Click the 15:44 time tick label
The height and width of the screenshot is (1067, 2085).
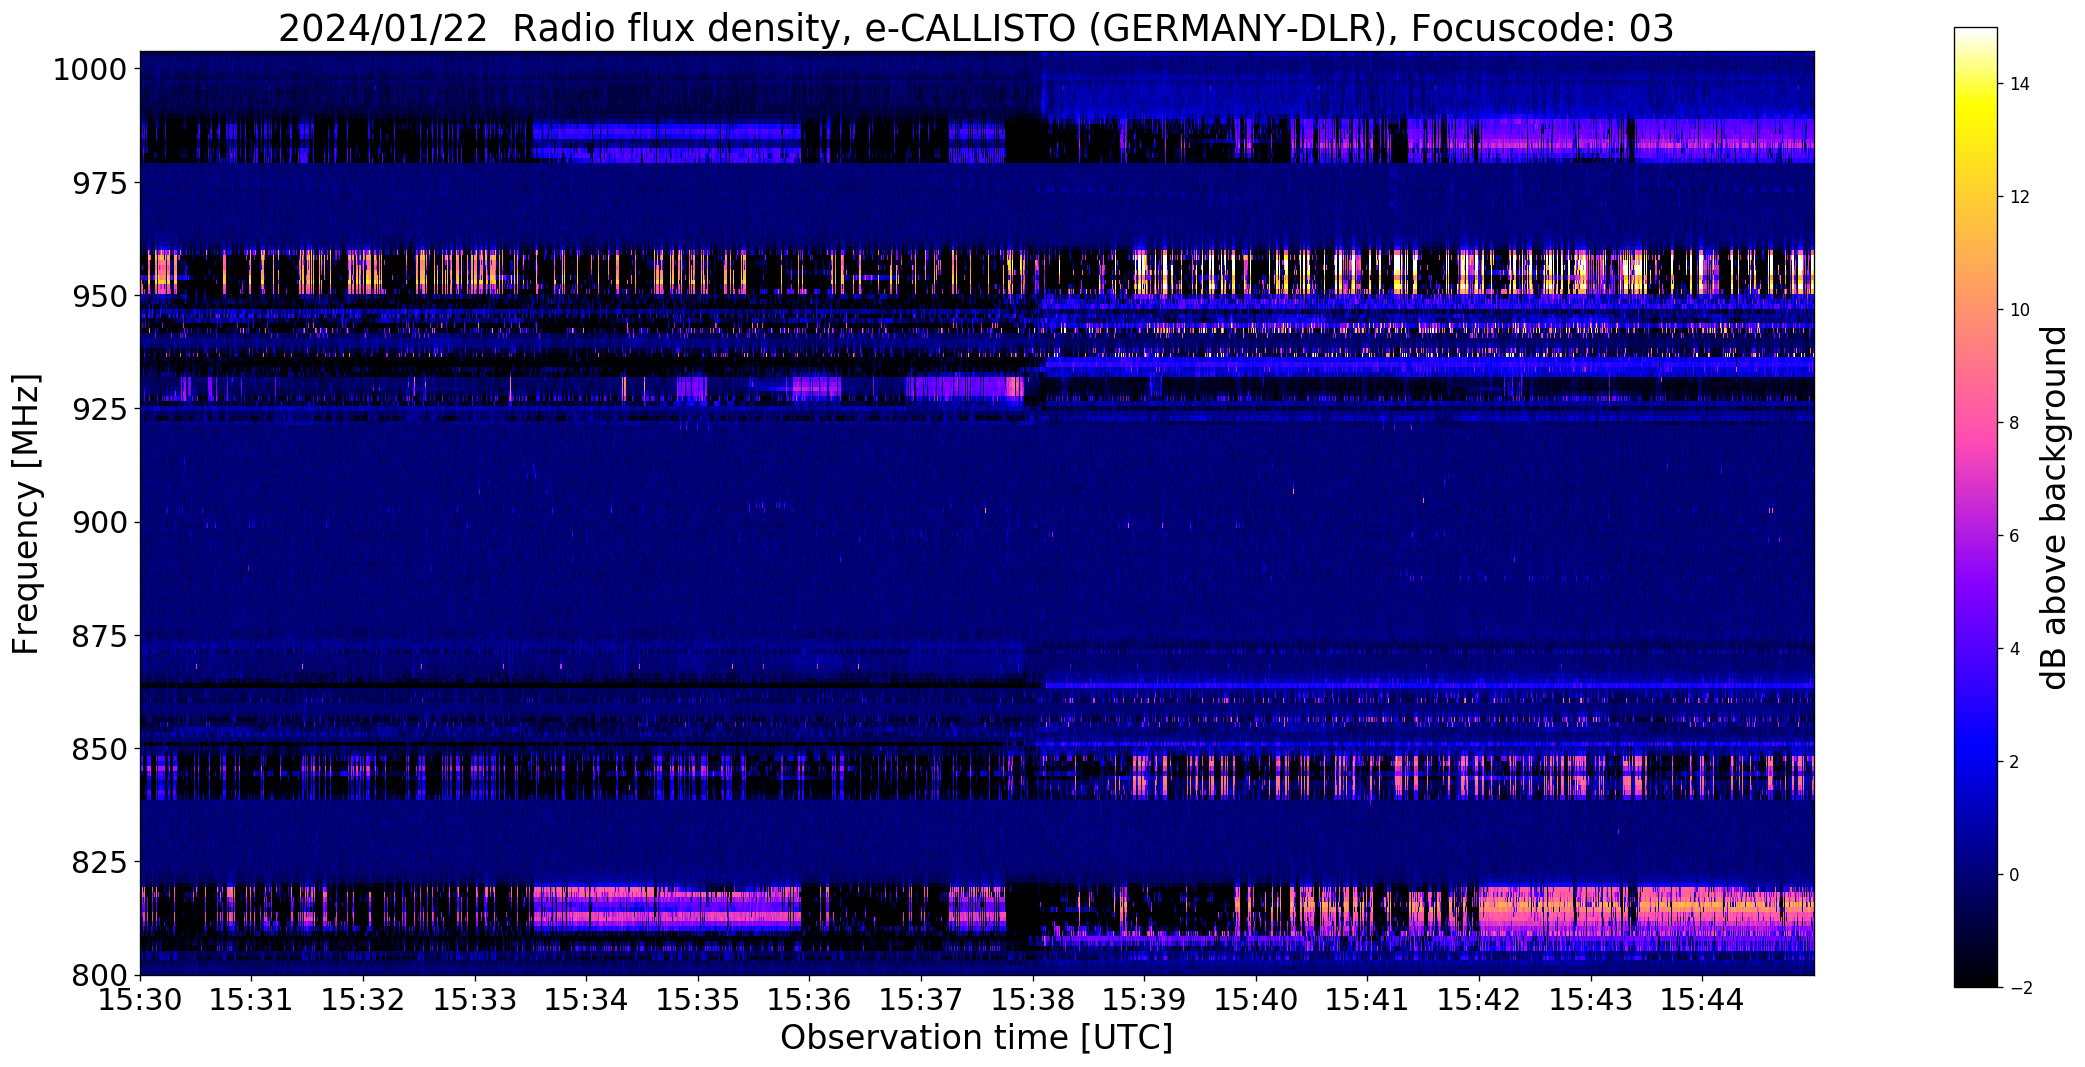[x=1703, y=1000]
